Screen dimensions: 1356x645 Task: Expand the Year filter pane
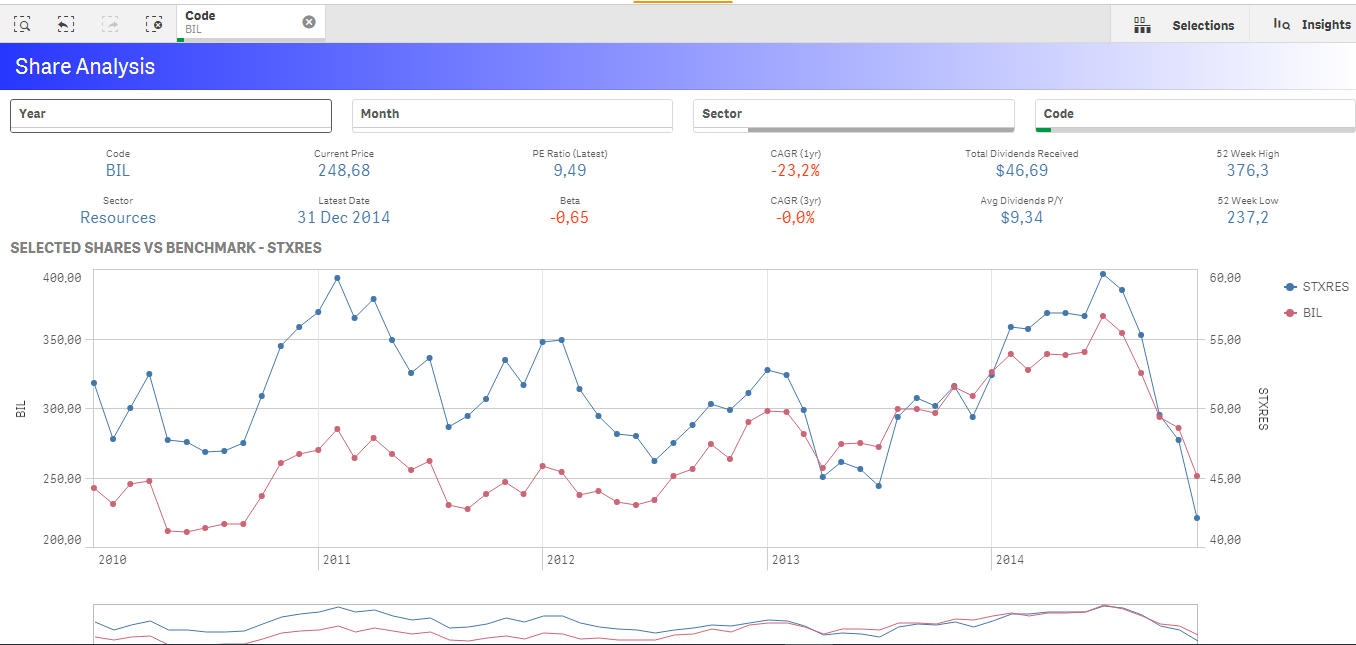tap(170, 114)
